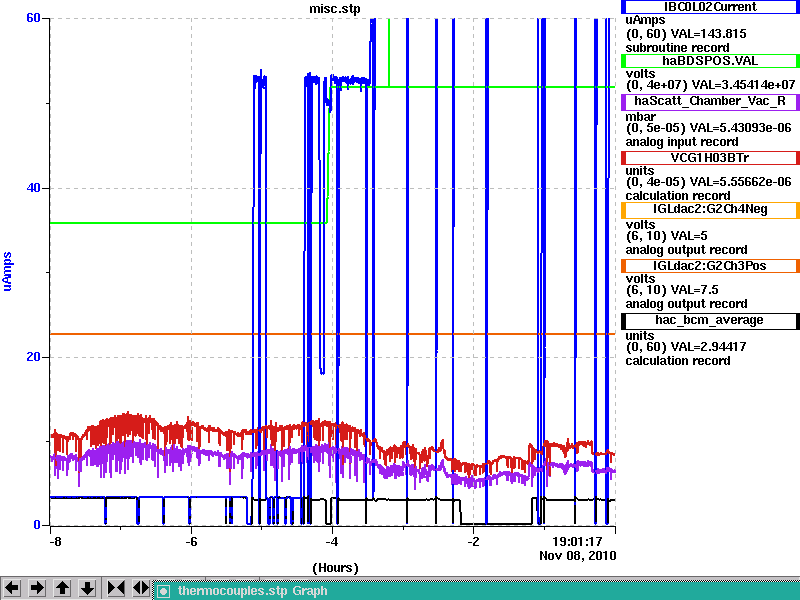
Task: Click the Nov 08, 2010 date label
Action: pyautogui.click(x=578, y=556)
